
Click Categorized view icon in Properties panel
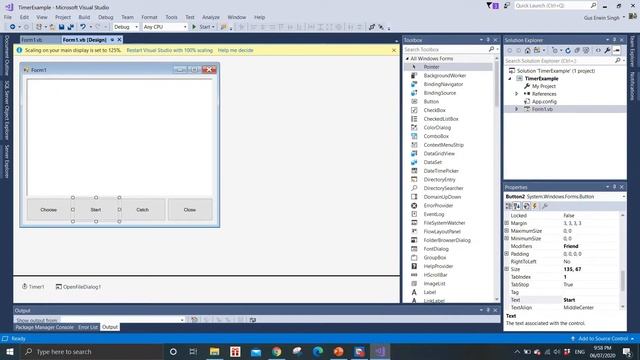pyautogui.click(x=509, y=206)
